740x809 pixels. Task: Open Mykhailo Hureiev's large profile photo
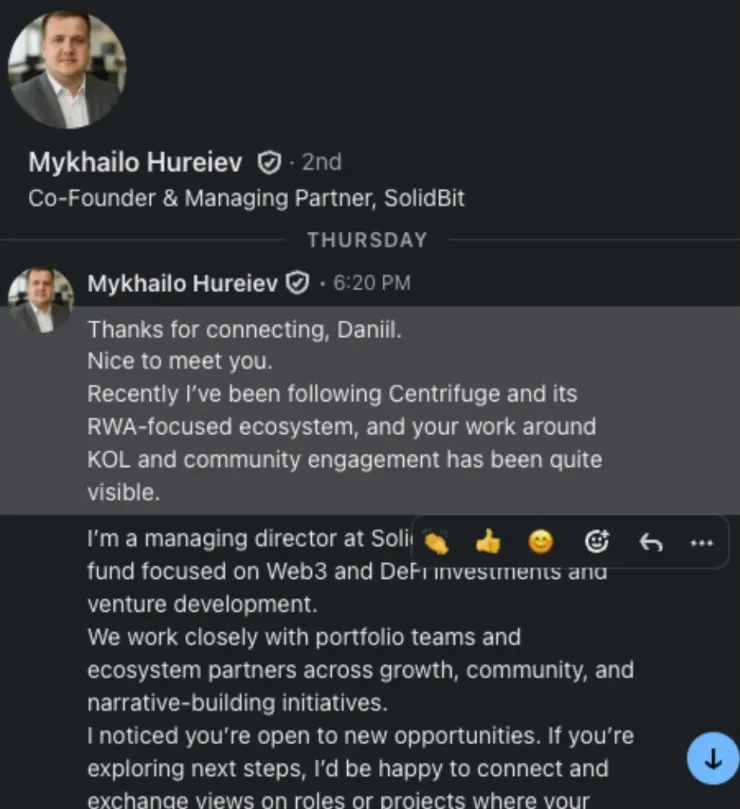[x=67, y=68]
